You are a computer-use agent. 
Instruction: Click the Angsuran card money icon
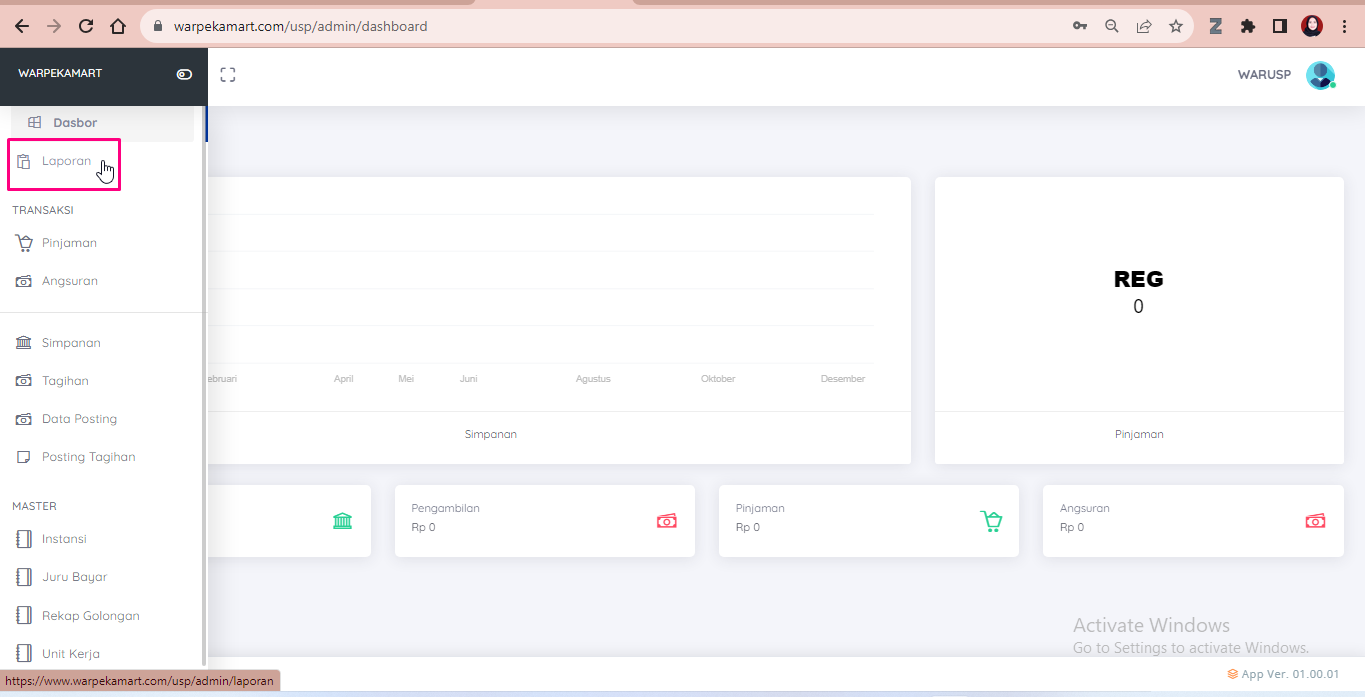coord(1315,521)
